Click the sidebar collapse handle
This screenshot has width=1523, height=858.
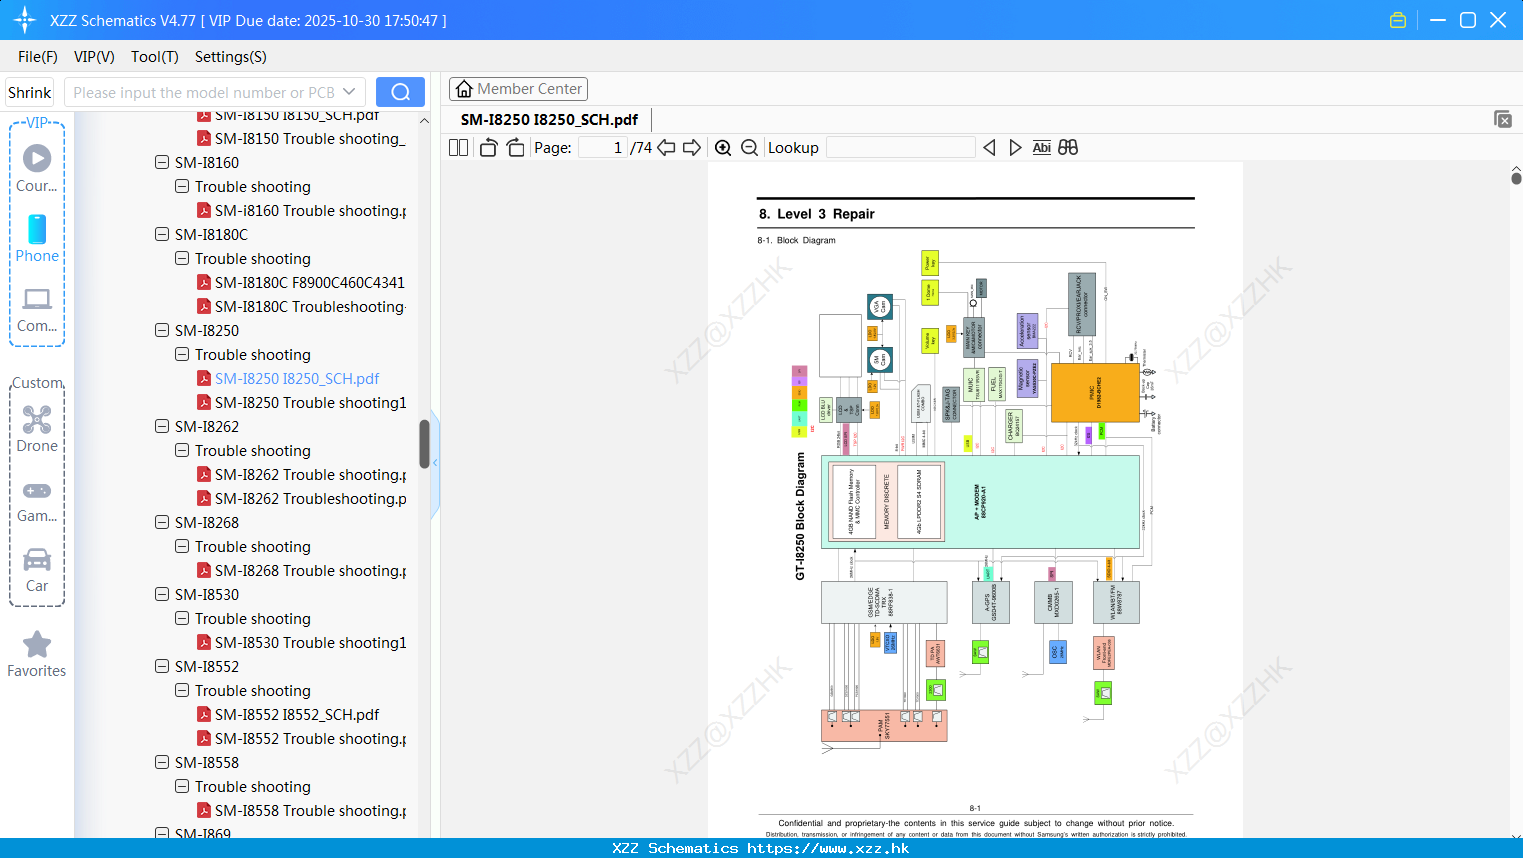[x=435, y=463]
